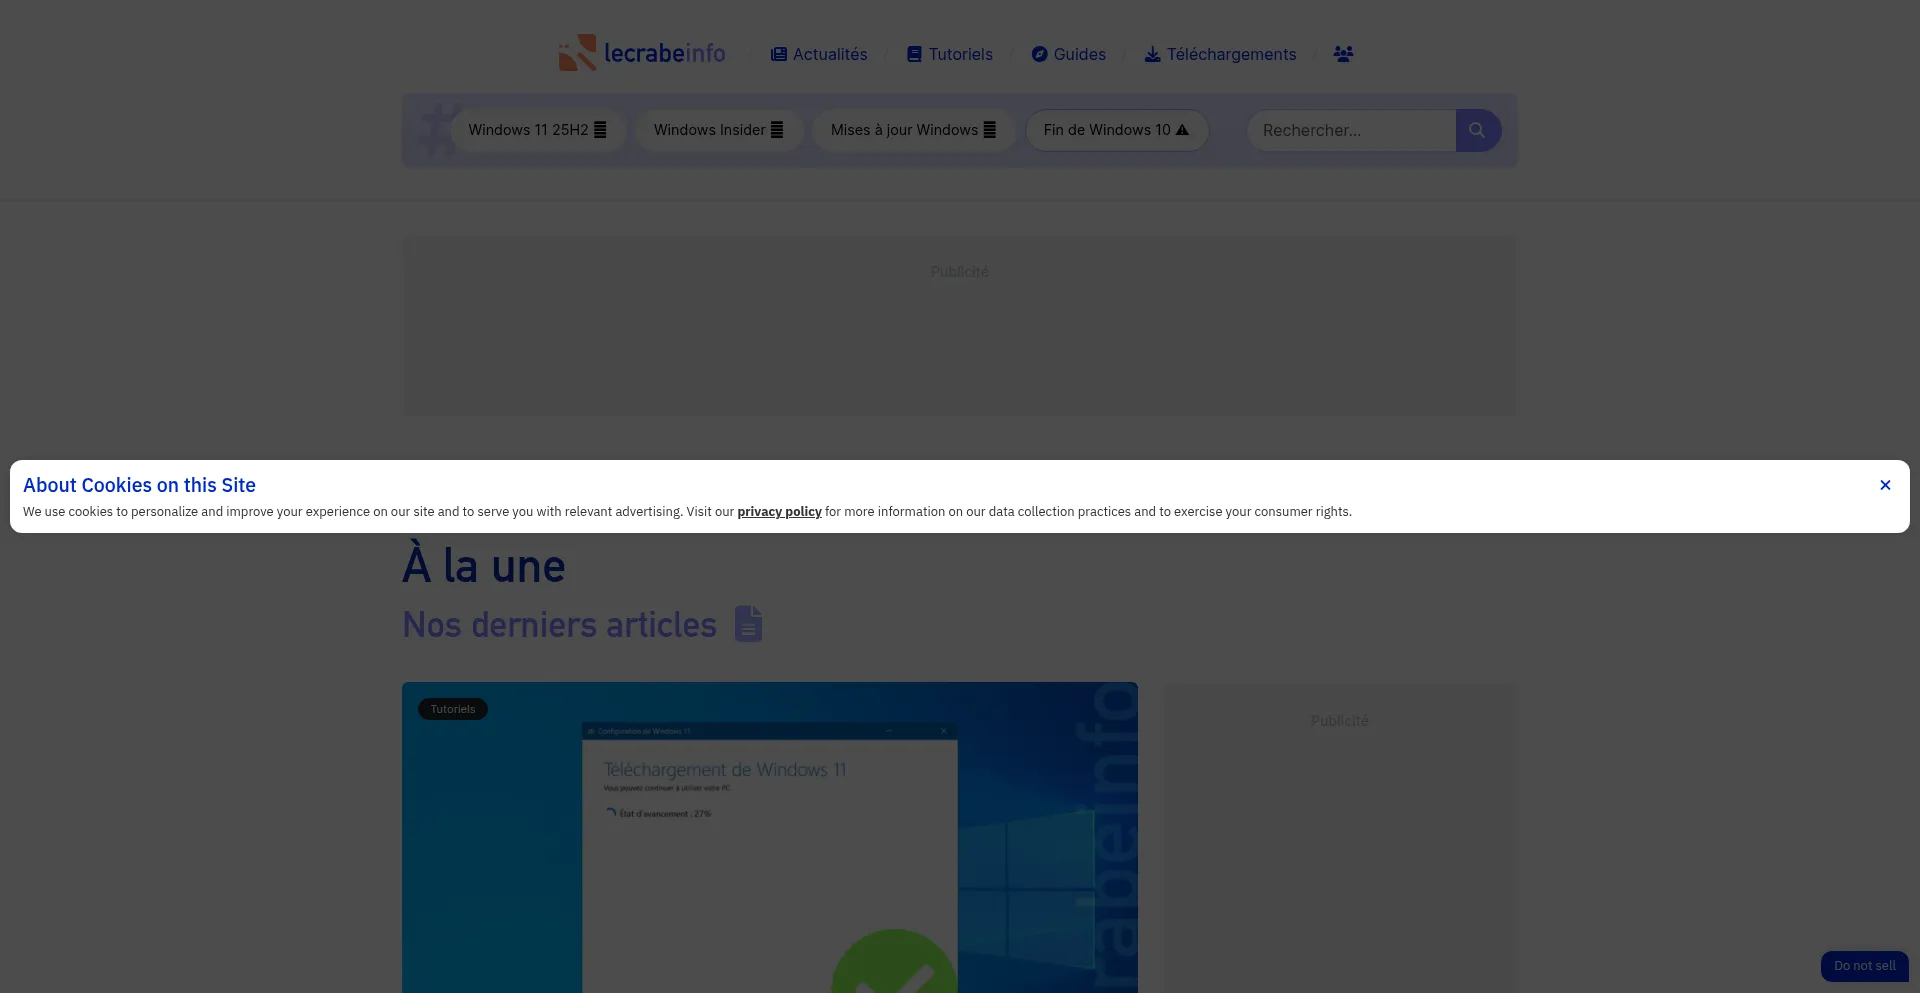Select the Windows Insider pill
This screenshot has width=1920, height=993.
coord(718,130)
